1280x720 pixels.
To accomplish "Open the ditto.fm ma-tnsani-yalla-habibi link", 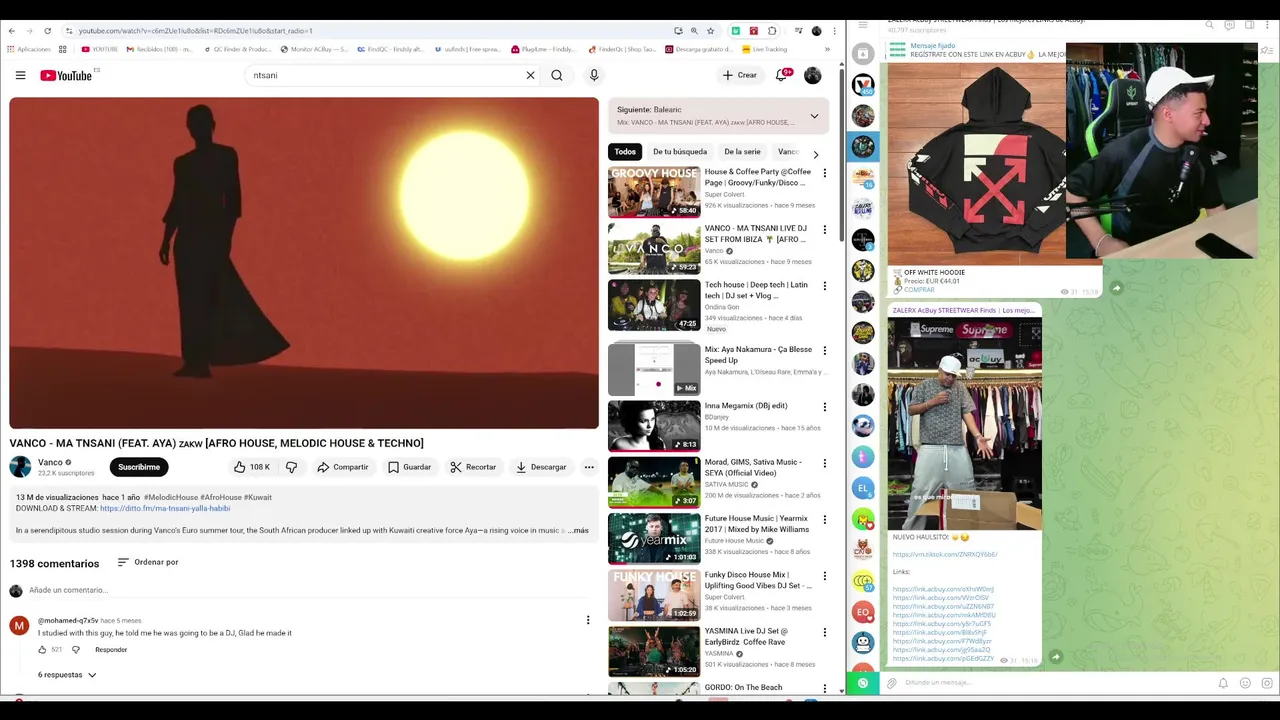I will click(165, 508).
